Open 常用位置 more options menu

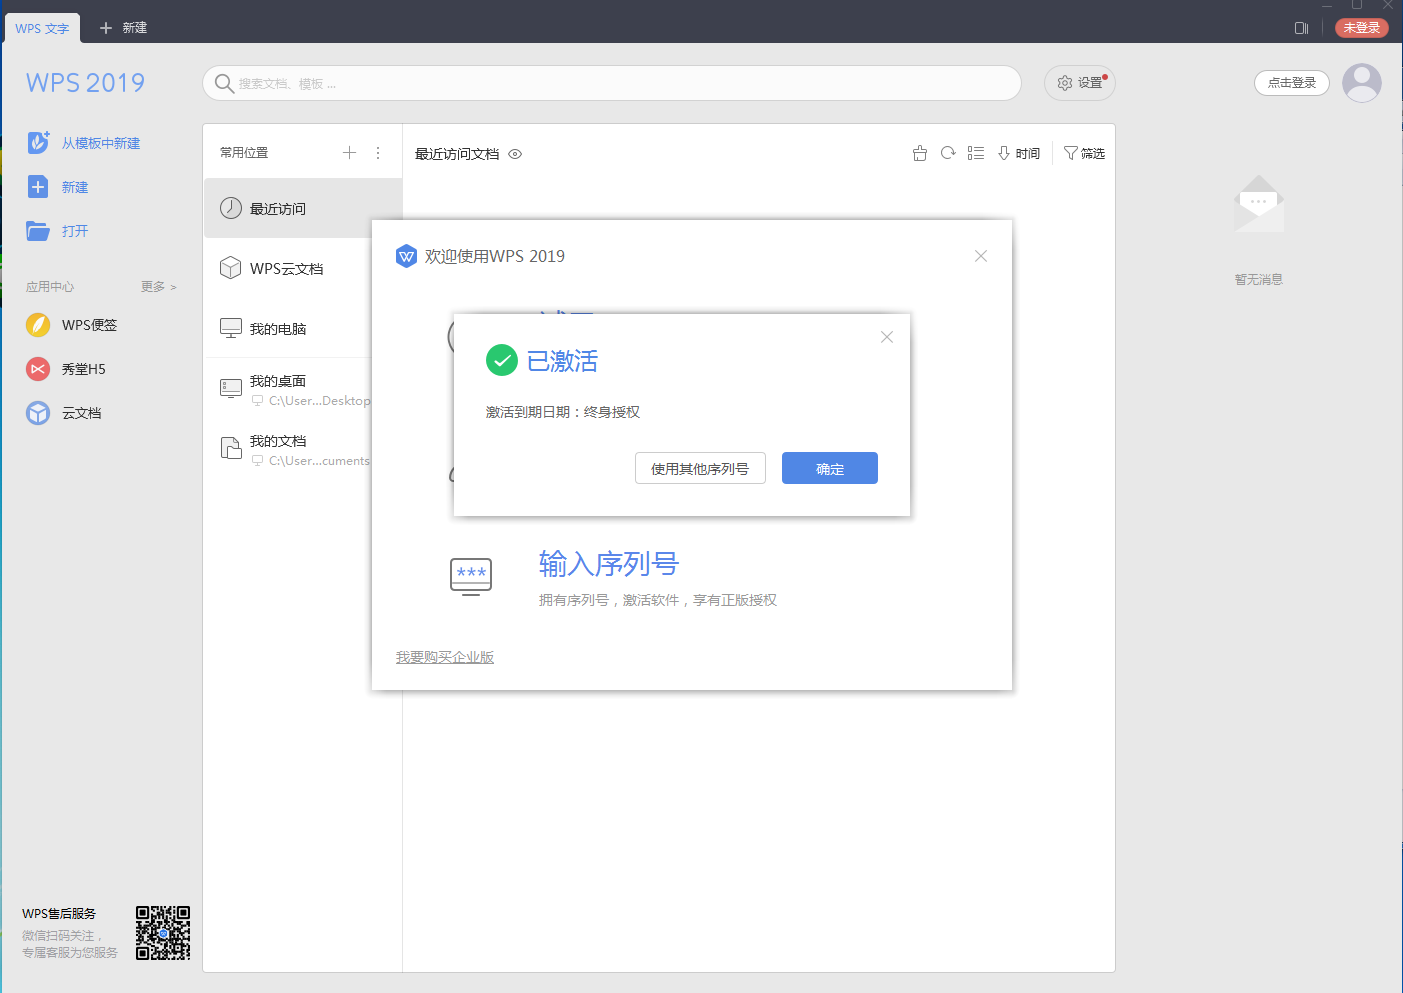[378, 152]
